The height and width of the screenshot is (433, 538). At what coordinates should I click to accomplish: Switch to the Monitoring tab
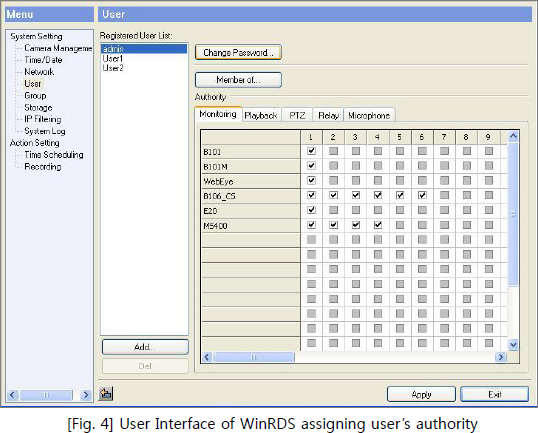click(218, 114)
